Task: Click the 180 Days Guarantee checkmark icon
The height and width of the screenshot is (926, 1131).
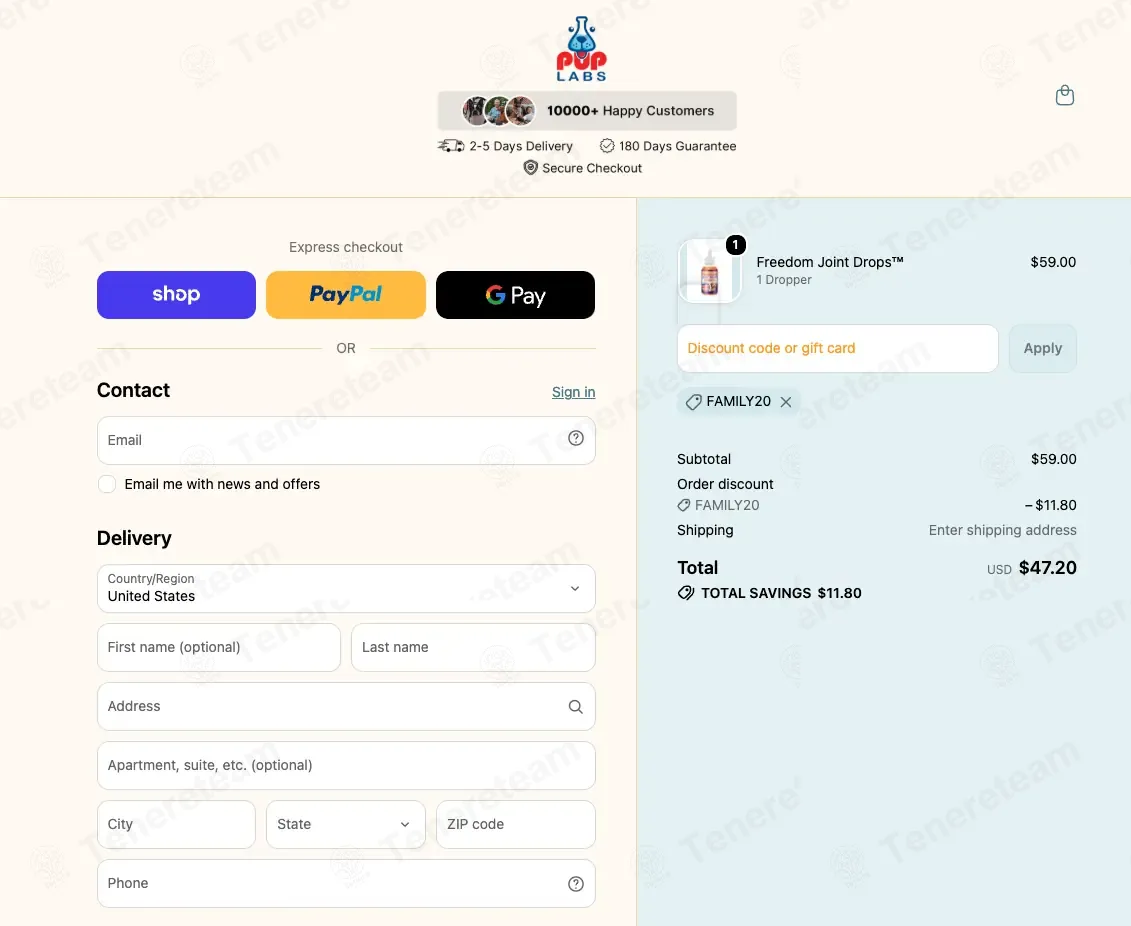Action: [x=607, y=146]
